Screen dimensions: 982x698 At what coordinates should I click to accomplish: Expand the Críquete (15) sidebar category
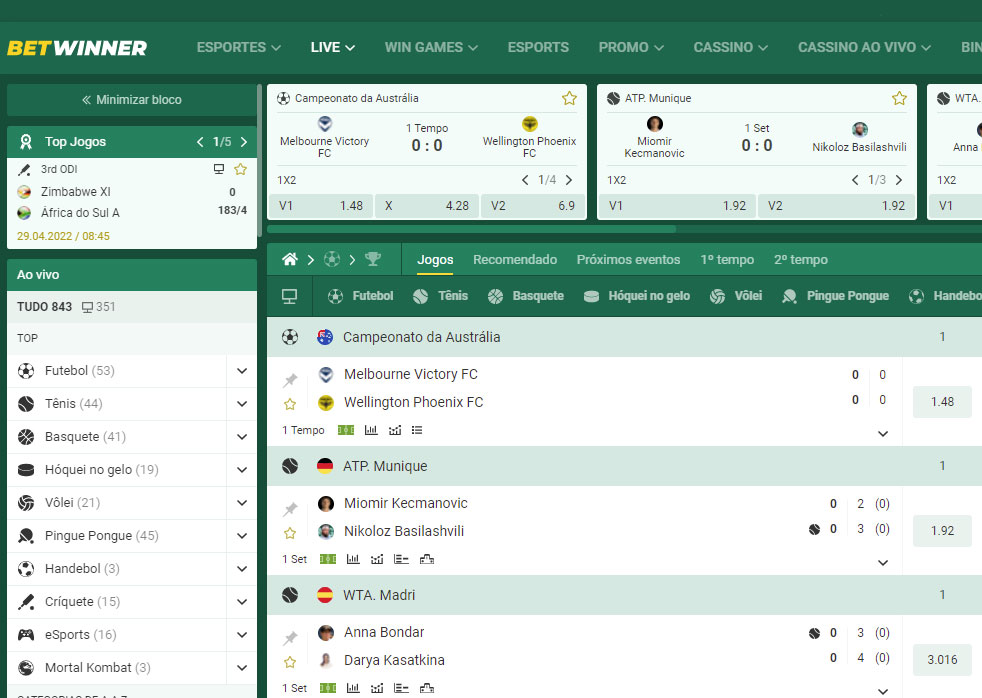[x=242, y=602]
